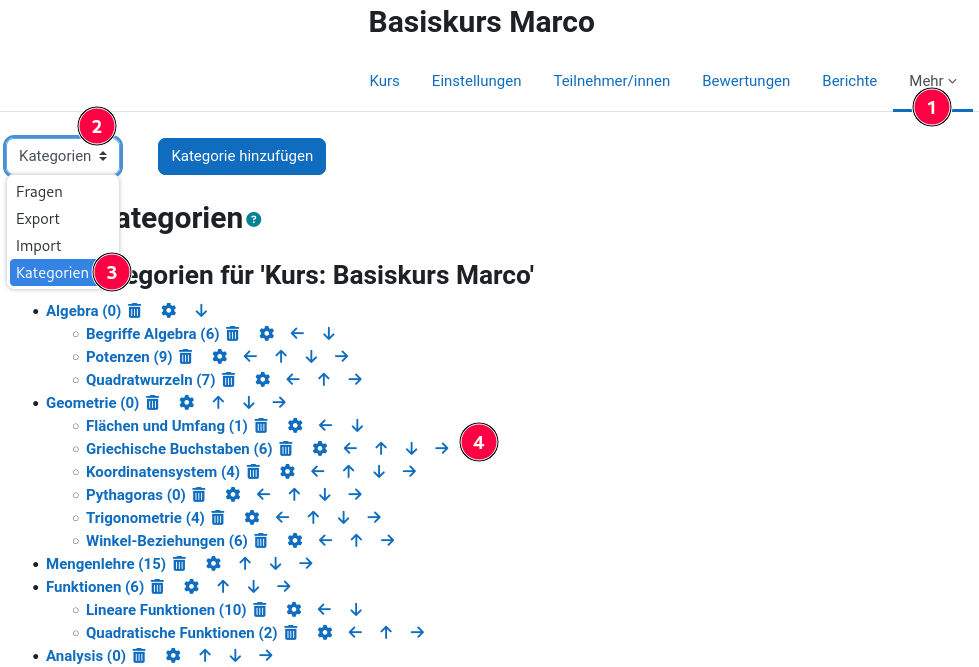Go to the Teilnehmer/innen tab
Screen dimensions: 979x667
click(x=612, y=81)
